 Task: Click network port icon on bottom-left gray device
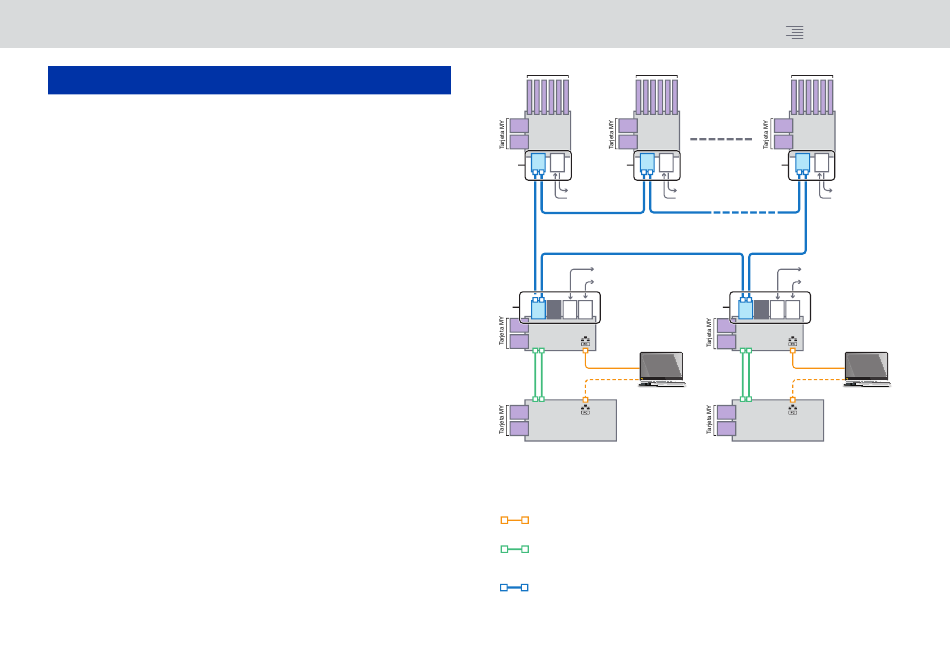pos(585,410)
